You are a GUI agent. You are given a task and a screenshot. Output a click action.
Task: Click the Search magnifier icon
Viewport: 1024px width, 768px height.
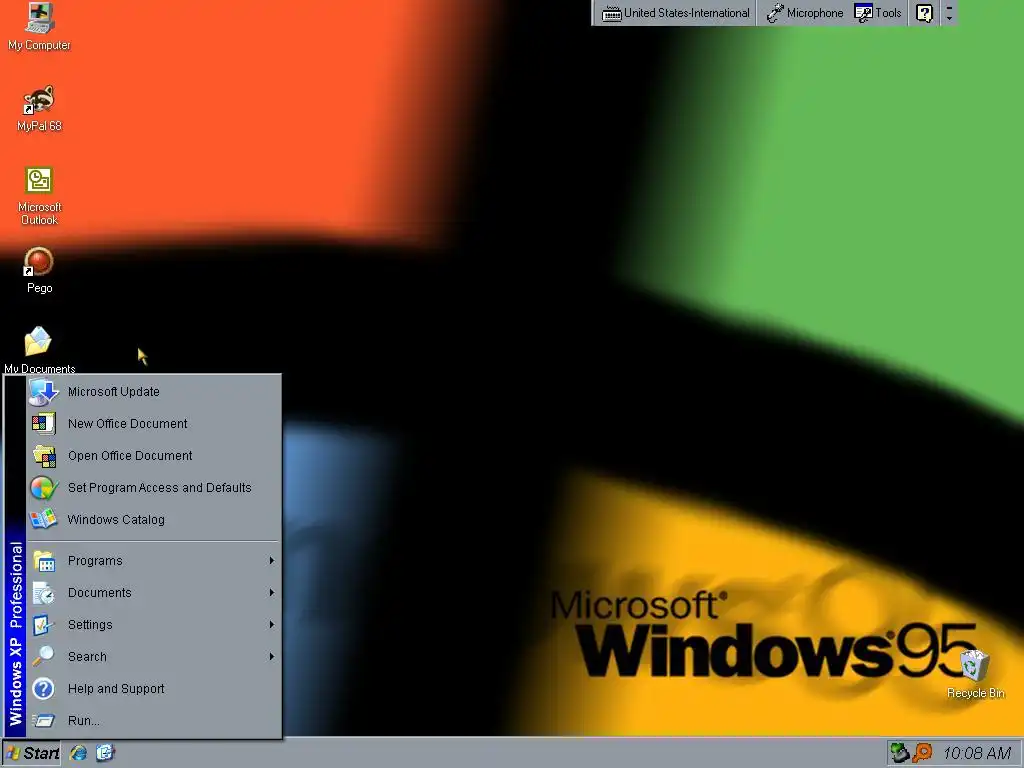pyautogui.click(x=43, y=656)
